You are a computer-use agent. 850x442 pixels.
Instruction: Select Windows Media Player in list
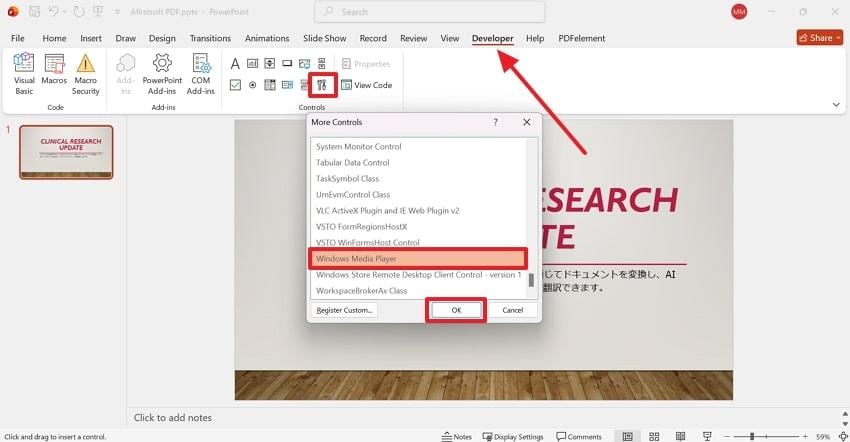point(418,259)
